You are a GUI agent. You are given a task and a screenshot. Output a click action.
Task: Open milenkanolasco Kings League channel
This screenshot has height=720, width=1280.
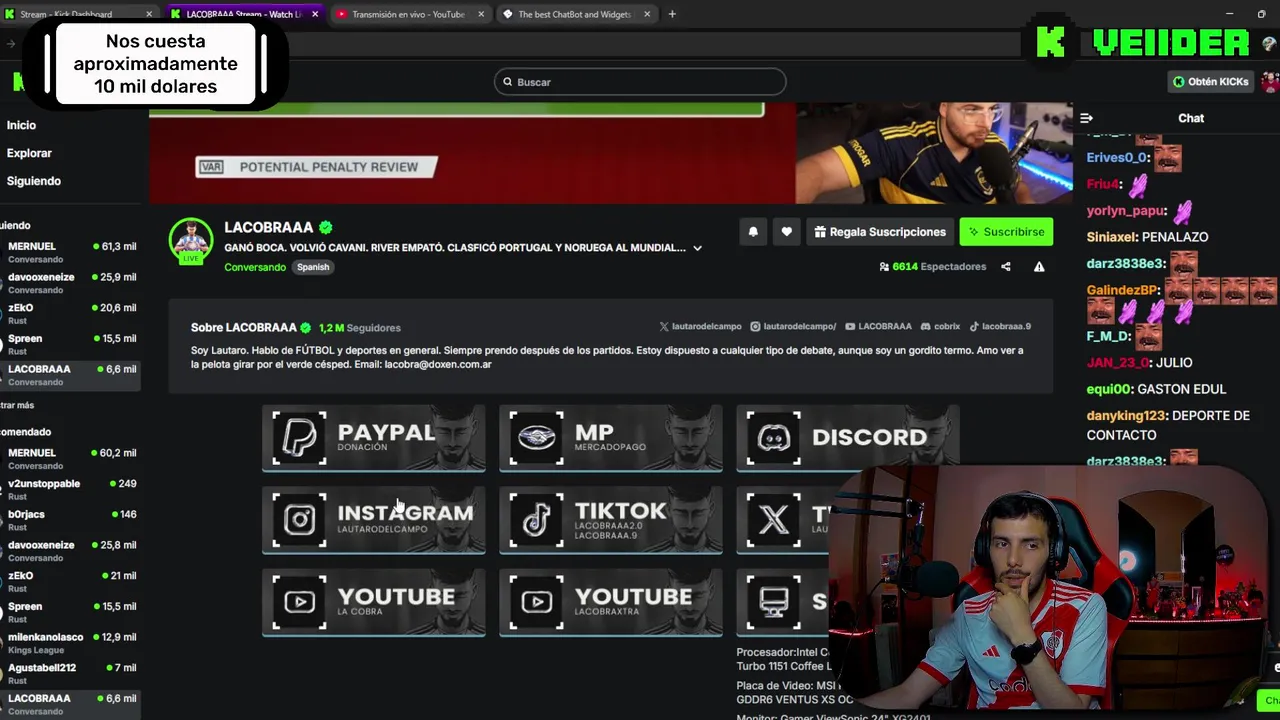pyautogui.click(x=70, y=643)
